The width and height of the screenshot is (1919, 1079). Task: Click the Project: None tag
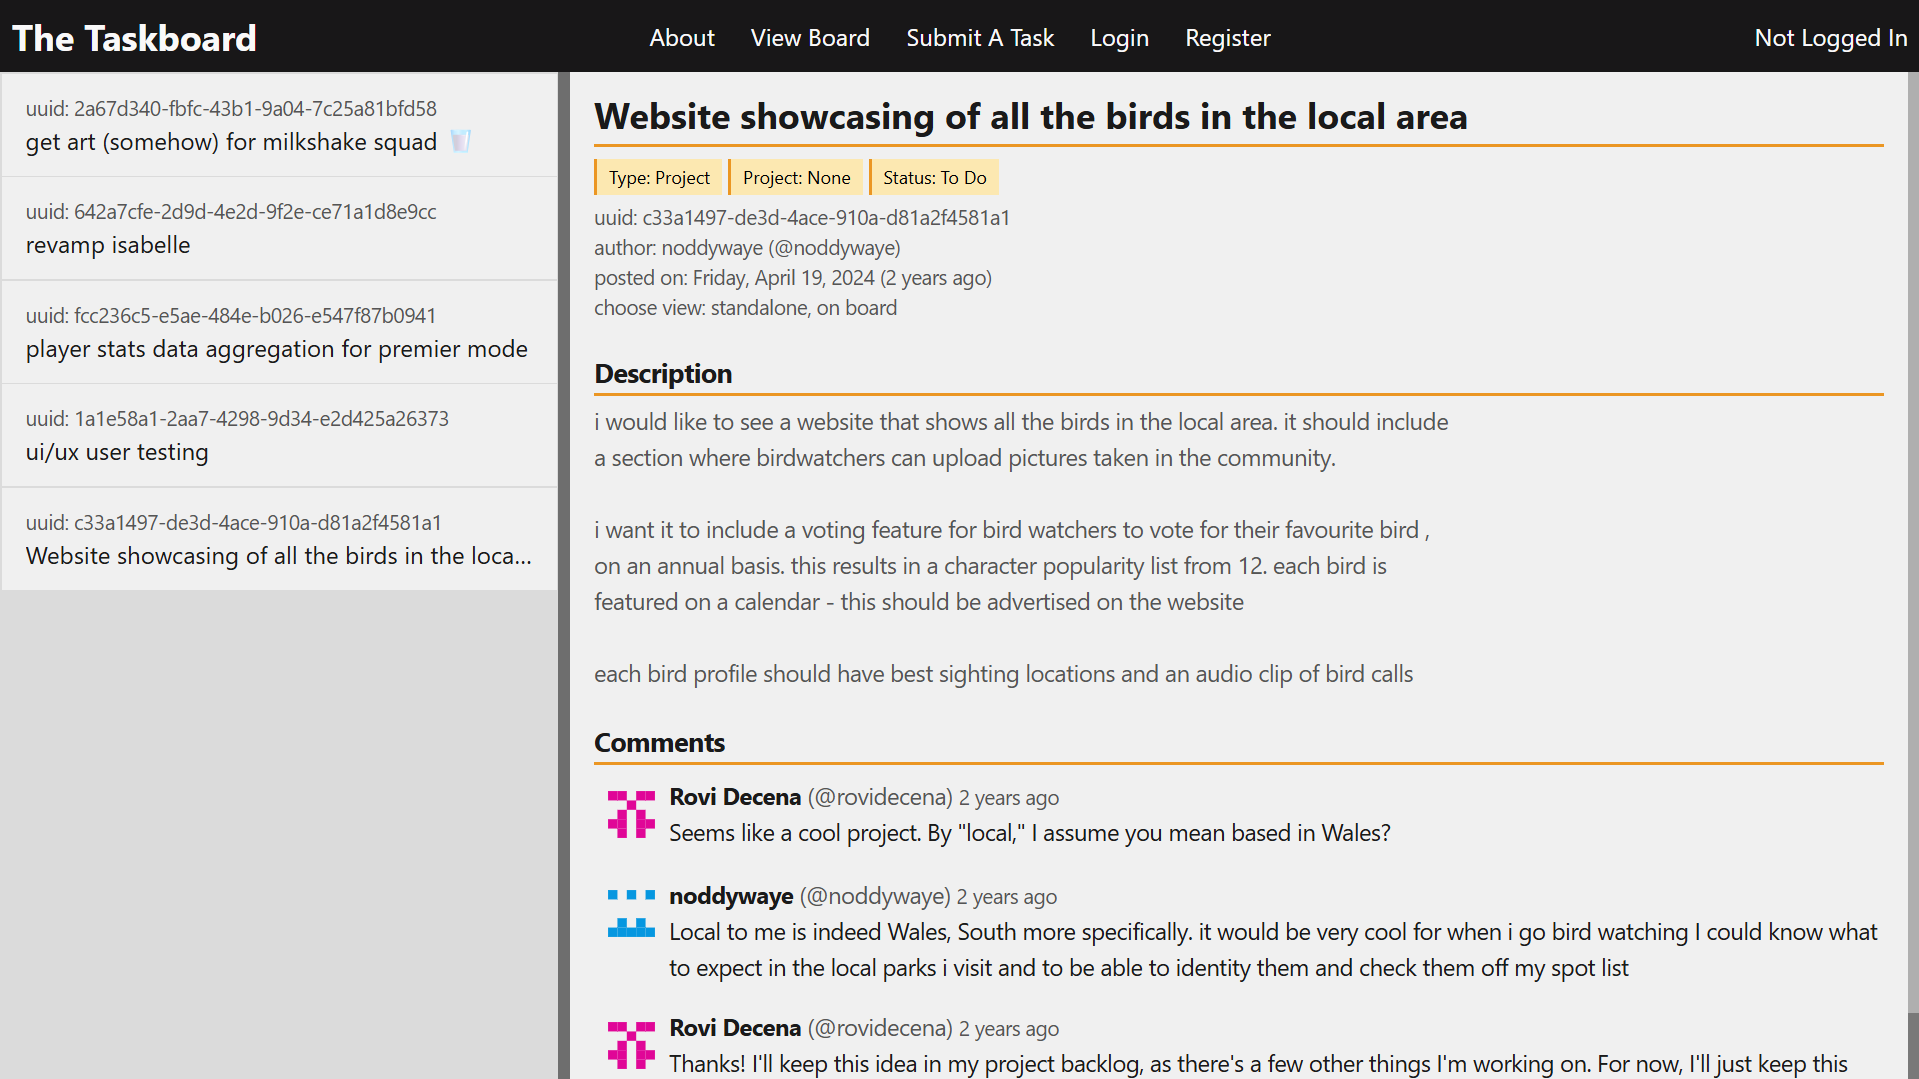pyautogui.click(x=796, y=177)
